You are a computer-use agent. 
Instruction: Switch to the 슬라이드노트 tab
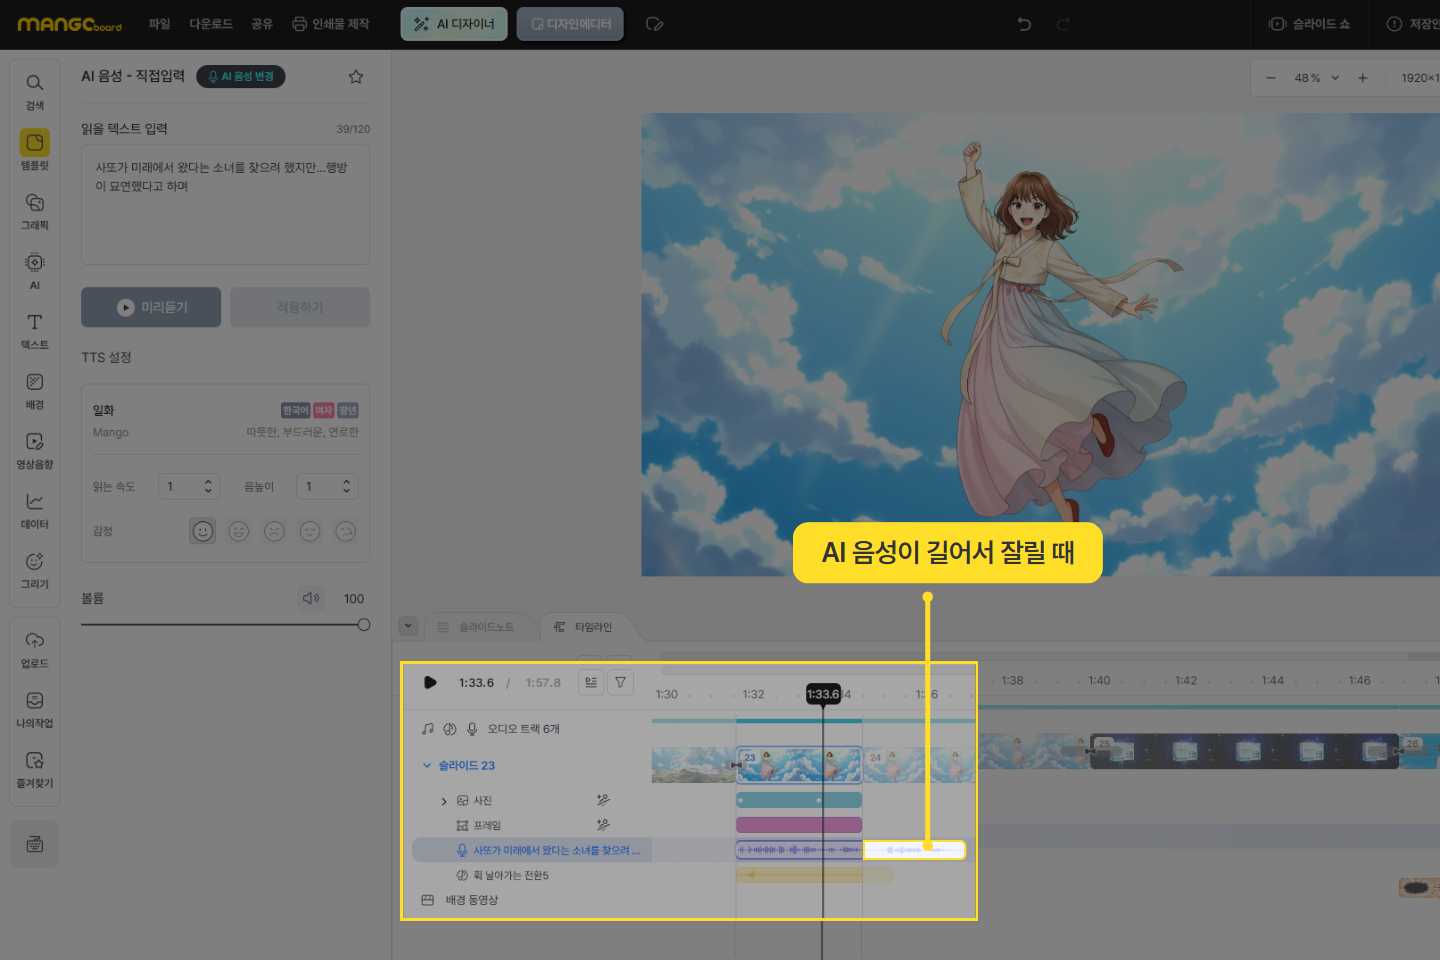477,627
